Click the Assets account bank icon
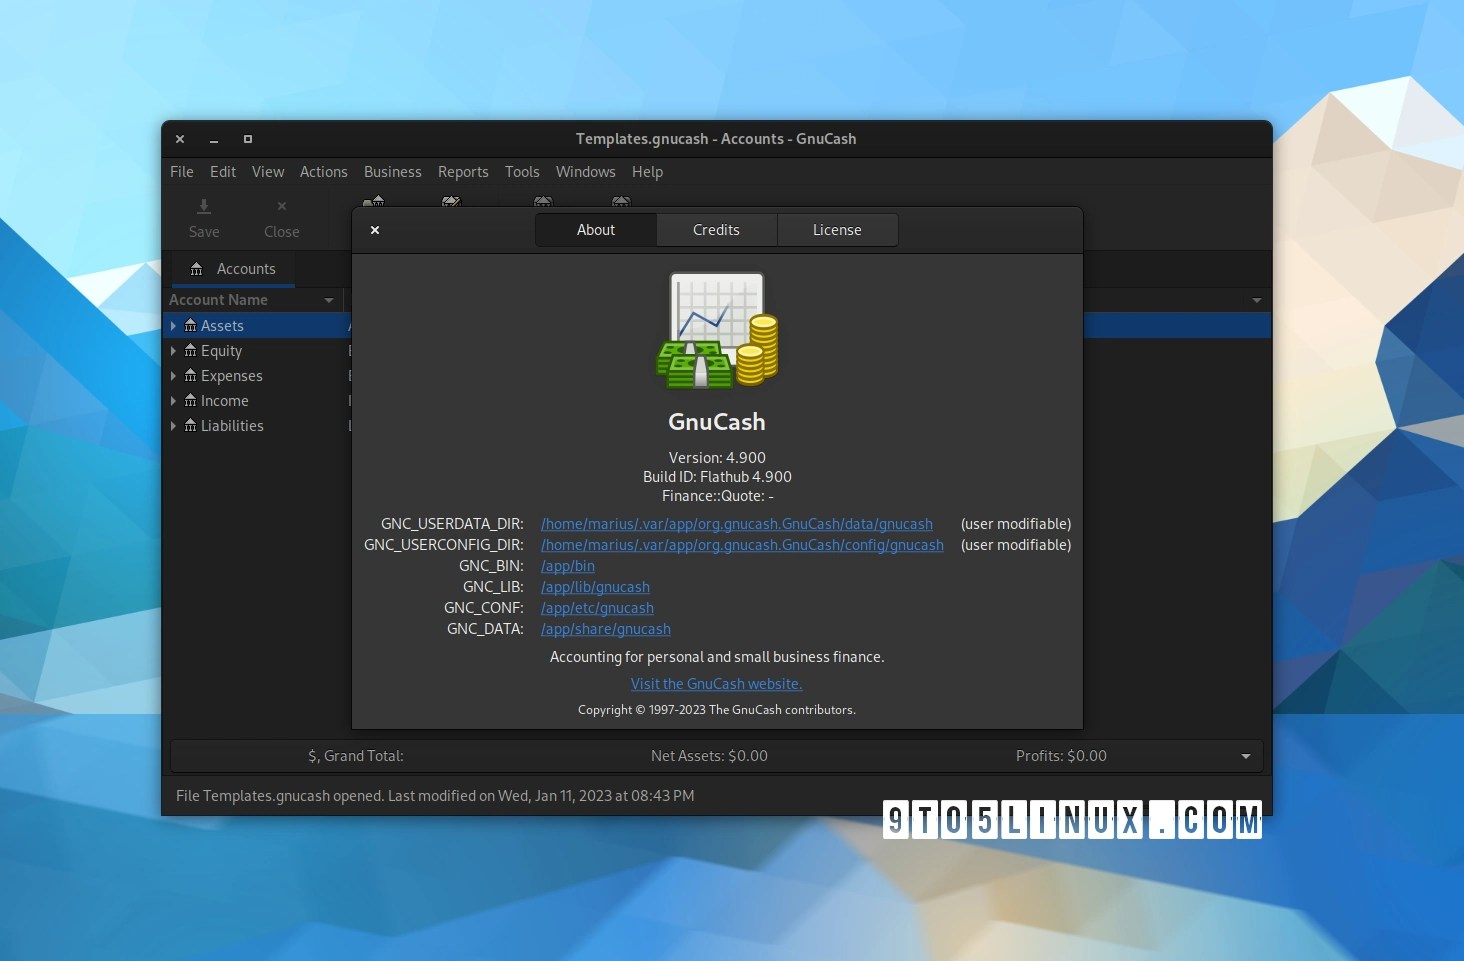Image resolution: width=1464 pixels, height=961 pixels. click(190, 326)
